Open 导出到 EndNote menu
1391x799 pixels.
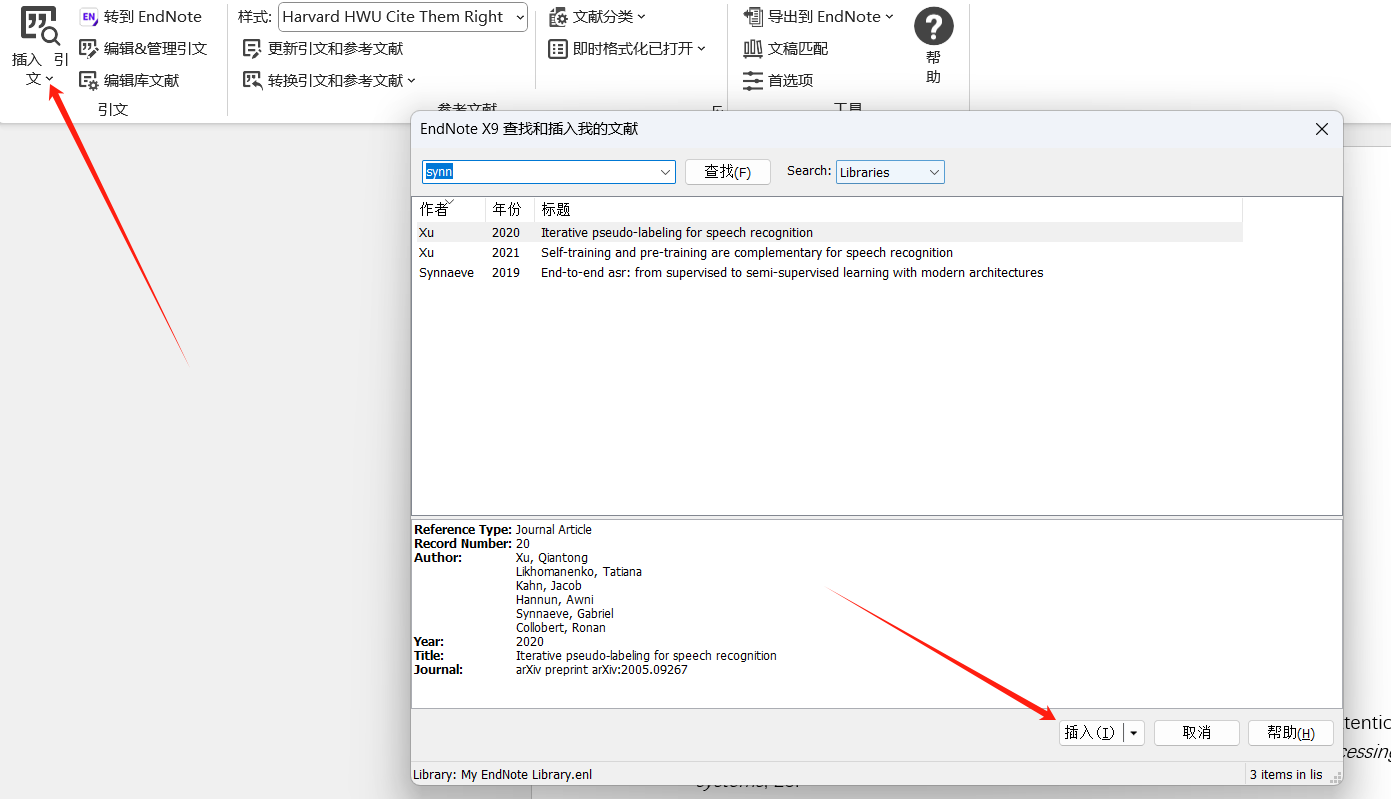pos(818,17)
